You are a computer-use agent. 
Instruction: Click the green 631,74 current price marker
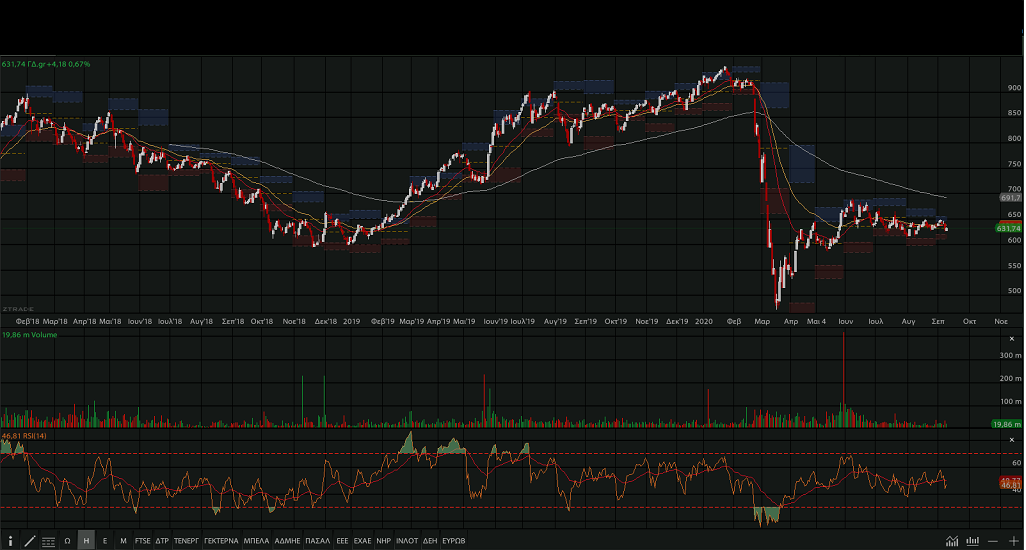coord(1008,229)
